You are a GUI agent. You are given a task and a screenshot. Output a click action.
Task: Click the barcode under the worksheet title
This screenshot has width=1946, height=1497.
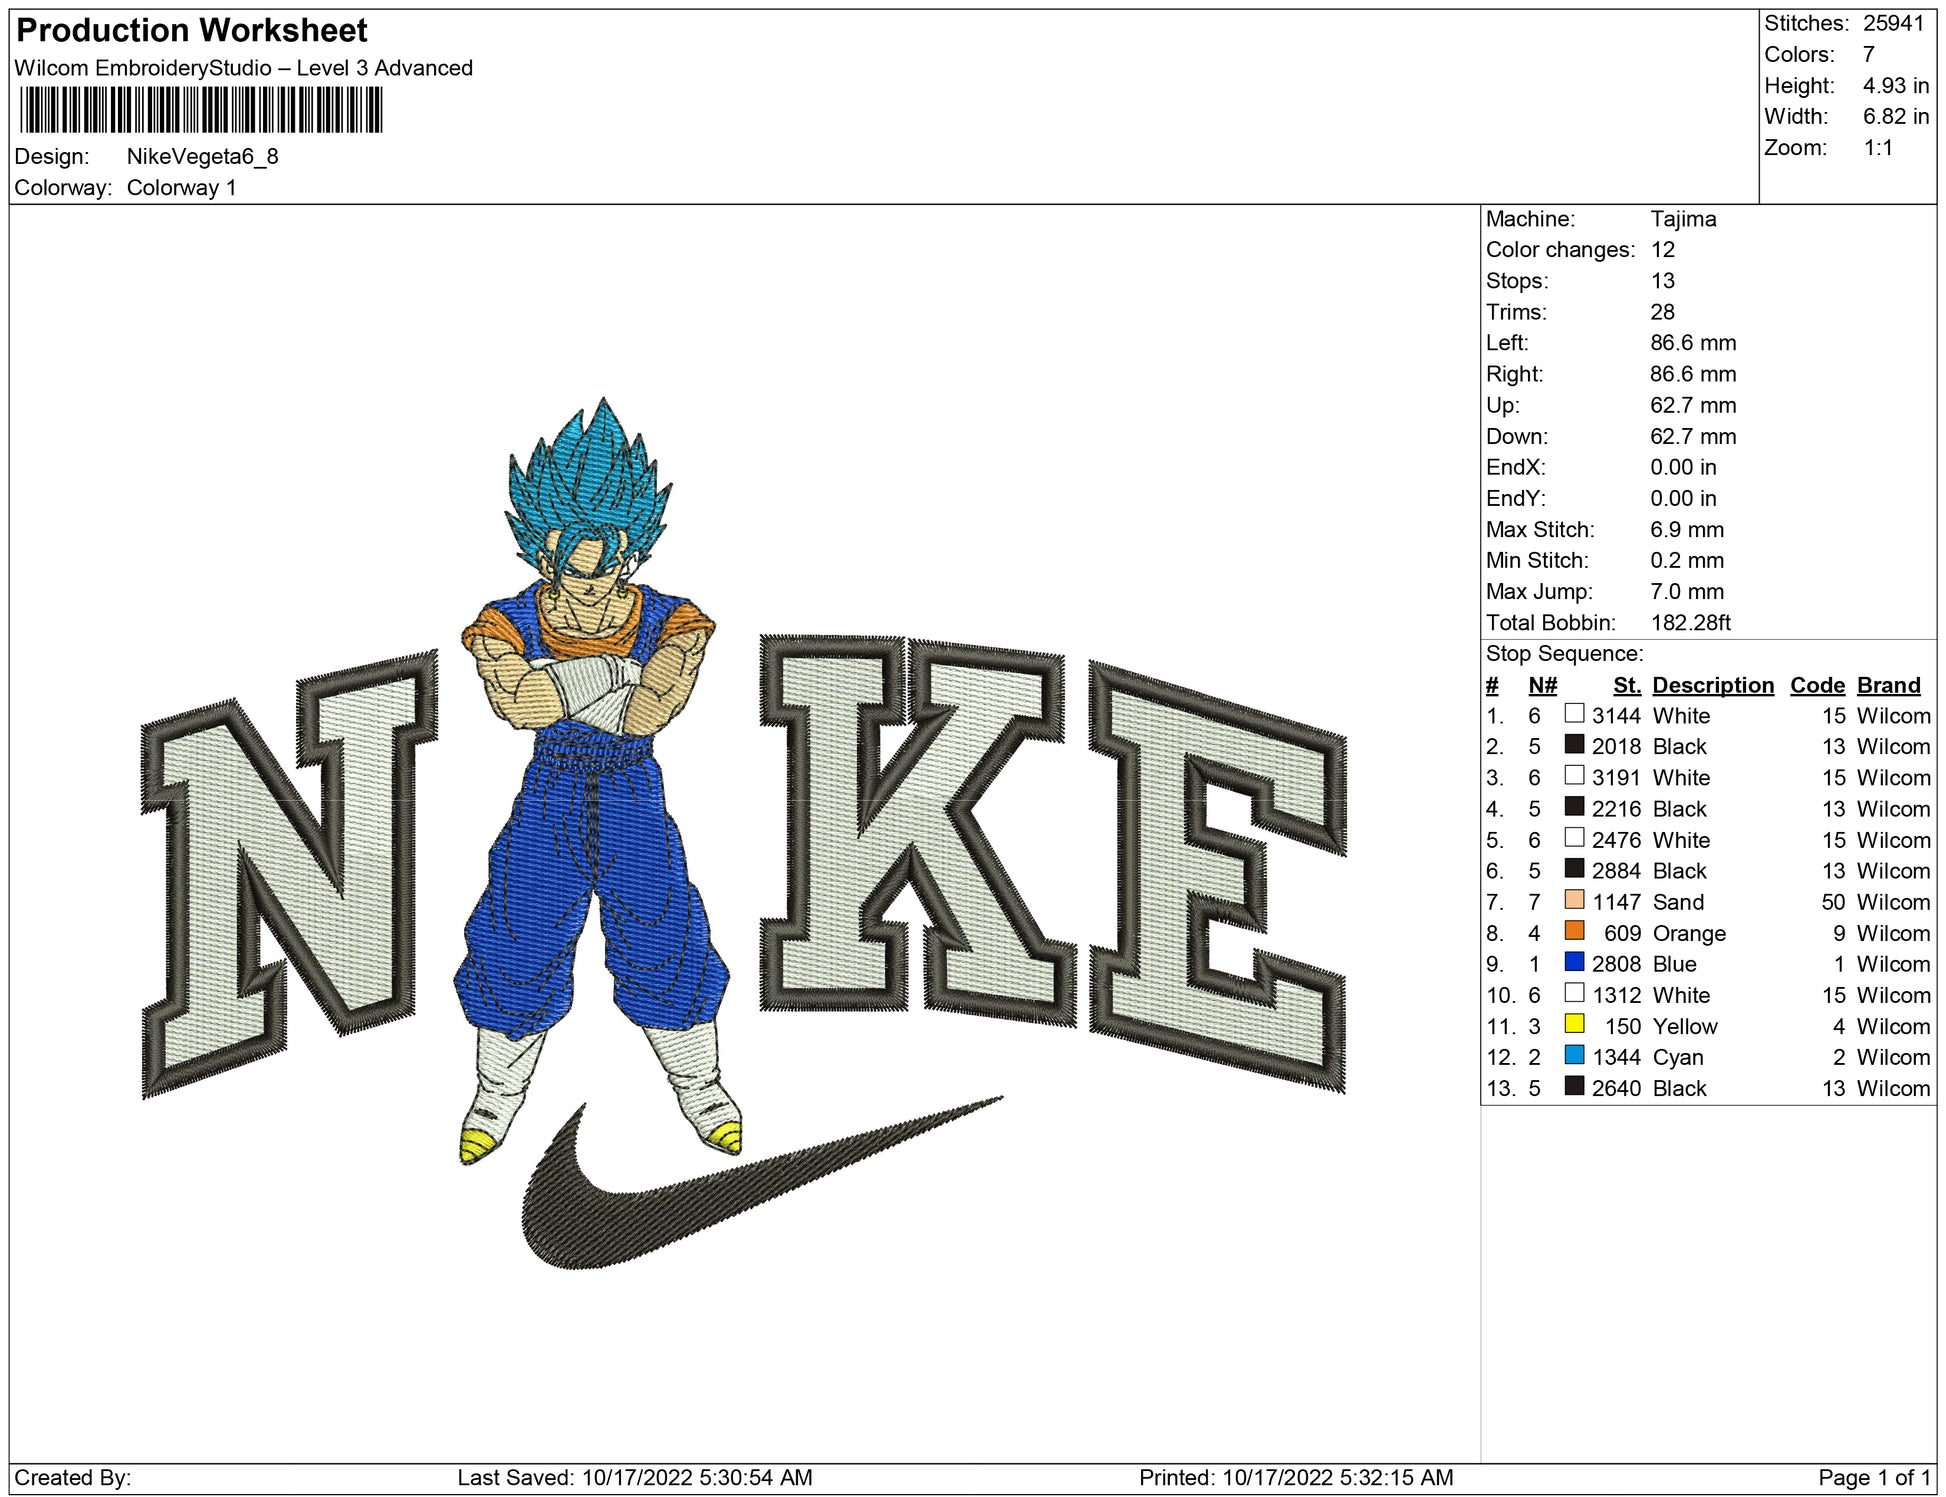coord(200,110)
